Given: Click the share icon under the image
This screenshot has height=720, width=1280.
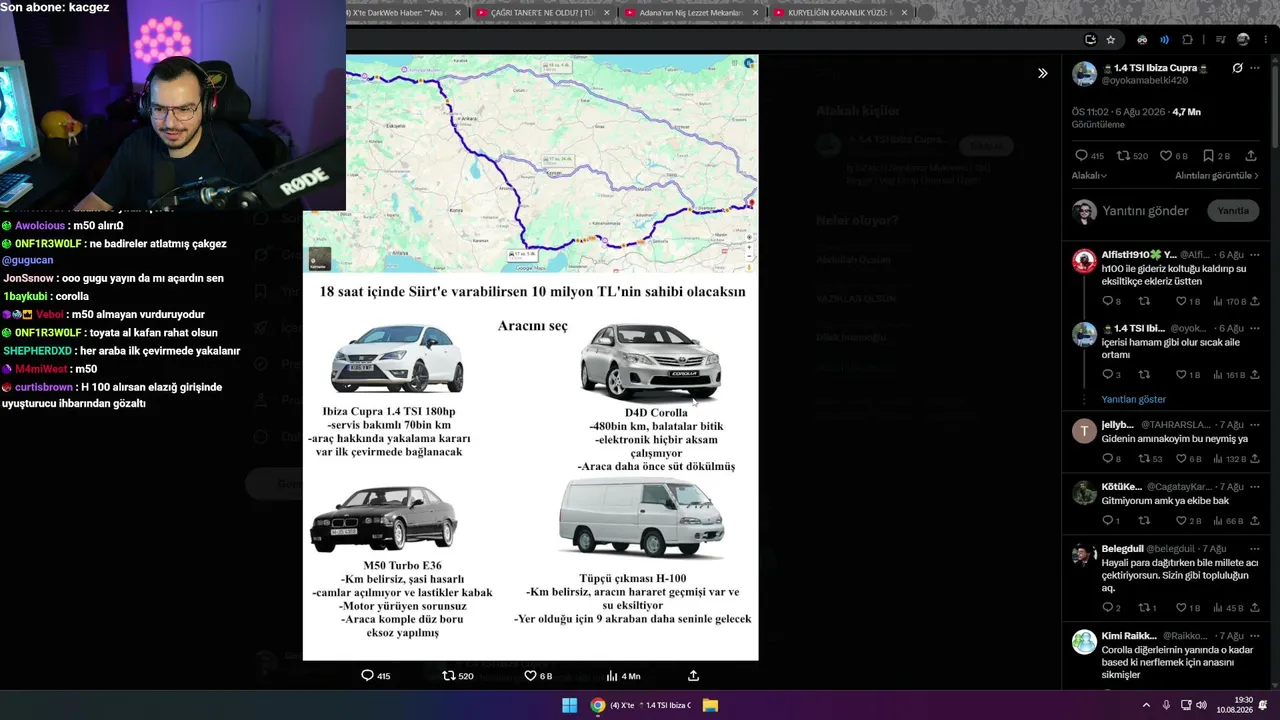Looking at the screenshot, I should 693,676.
